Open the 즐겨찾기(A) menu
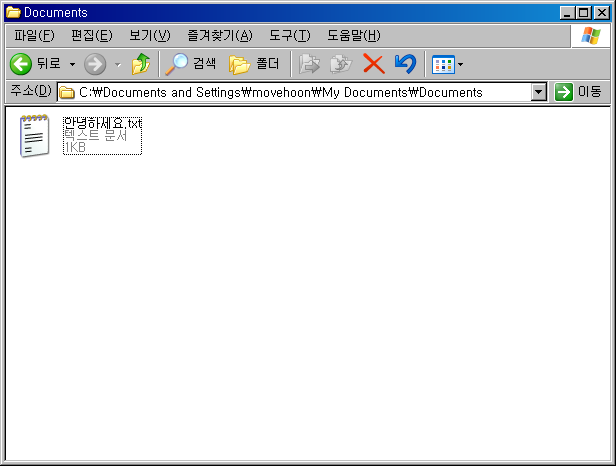616x466 pixels. coord(220,36)
